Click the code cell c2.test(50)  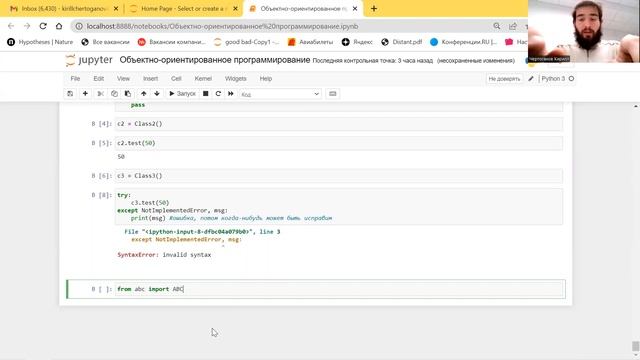click(339, 143)
